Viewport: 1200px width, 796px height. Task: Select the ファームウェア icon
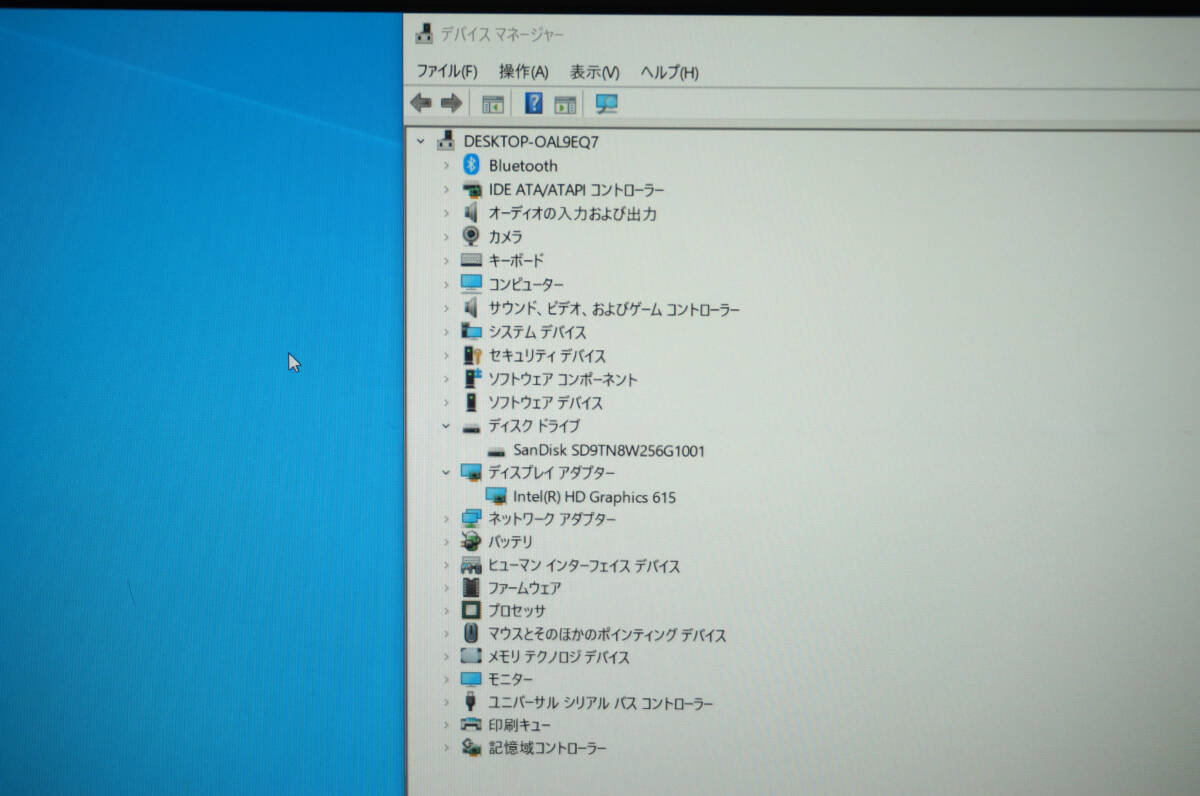point(471,588)
